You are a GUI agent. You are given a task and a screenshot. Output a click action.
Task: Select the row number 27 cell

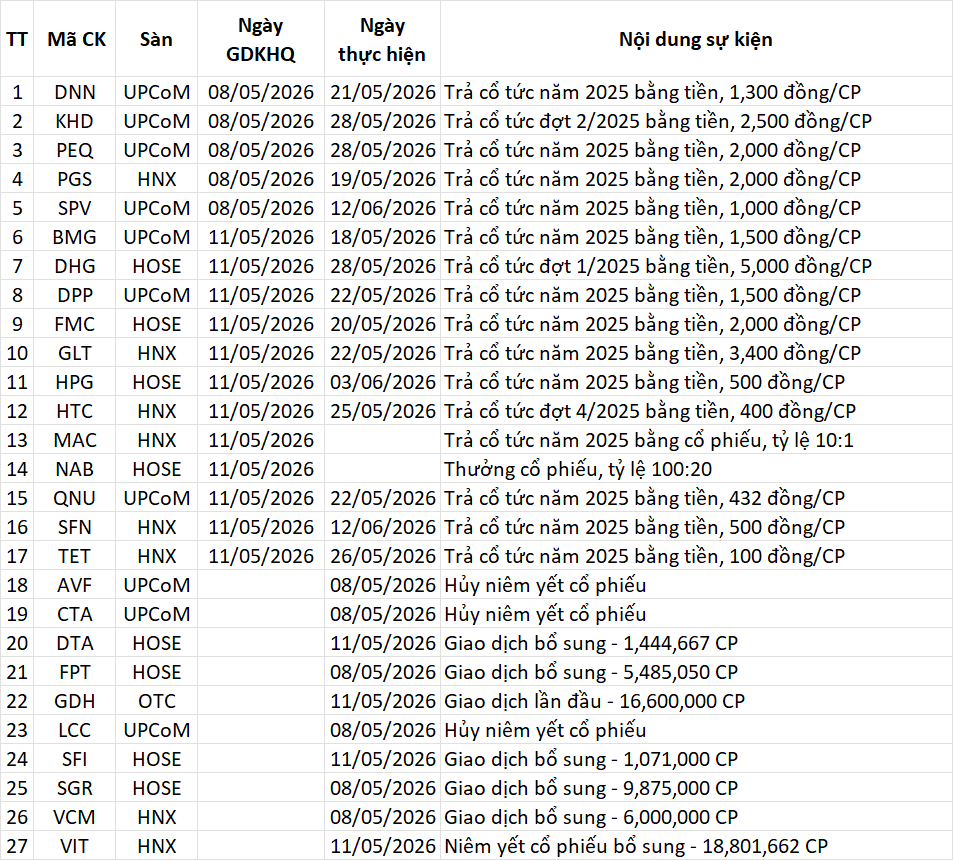(x=17, y=846)
